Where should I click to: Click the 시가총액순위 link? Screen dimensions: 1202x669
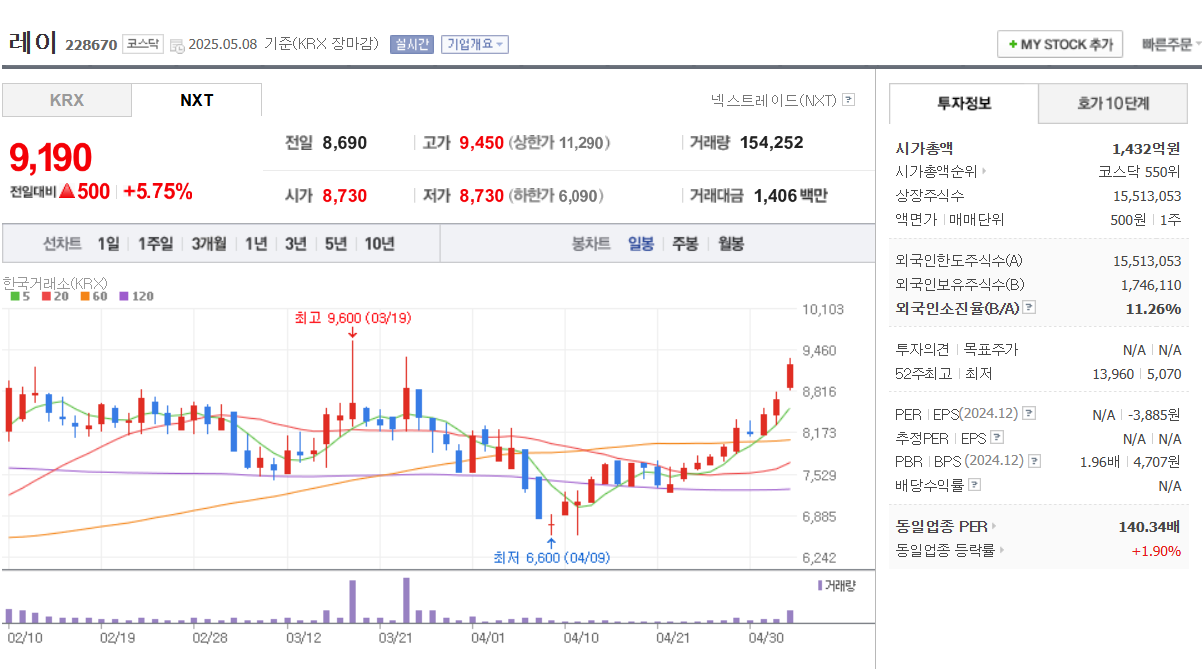coord(936,172)
